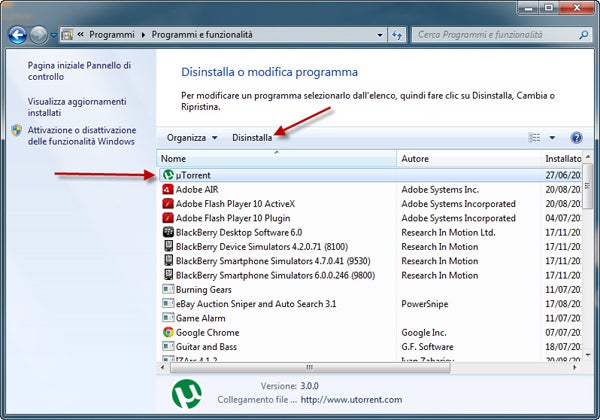The width and height of the screenshot is (600, 420).
Task: Navigate to the Programmi breadcrumb
Action: (112, 35)
